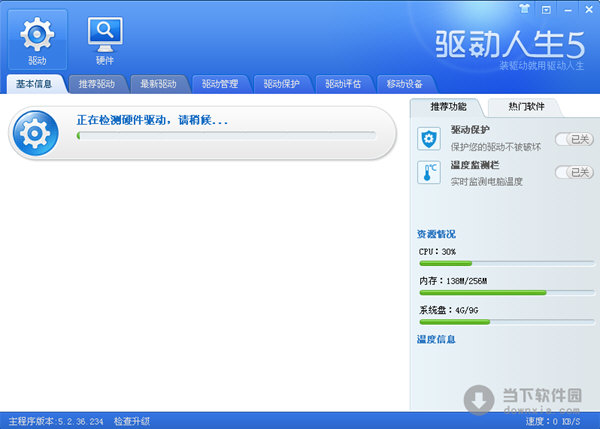Toggle the 温度监测栏 switch on

point(574,172)
